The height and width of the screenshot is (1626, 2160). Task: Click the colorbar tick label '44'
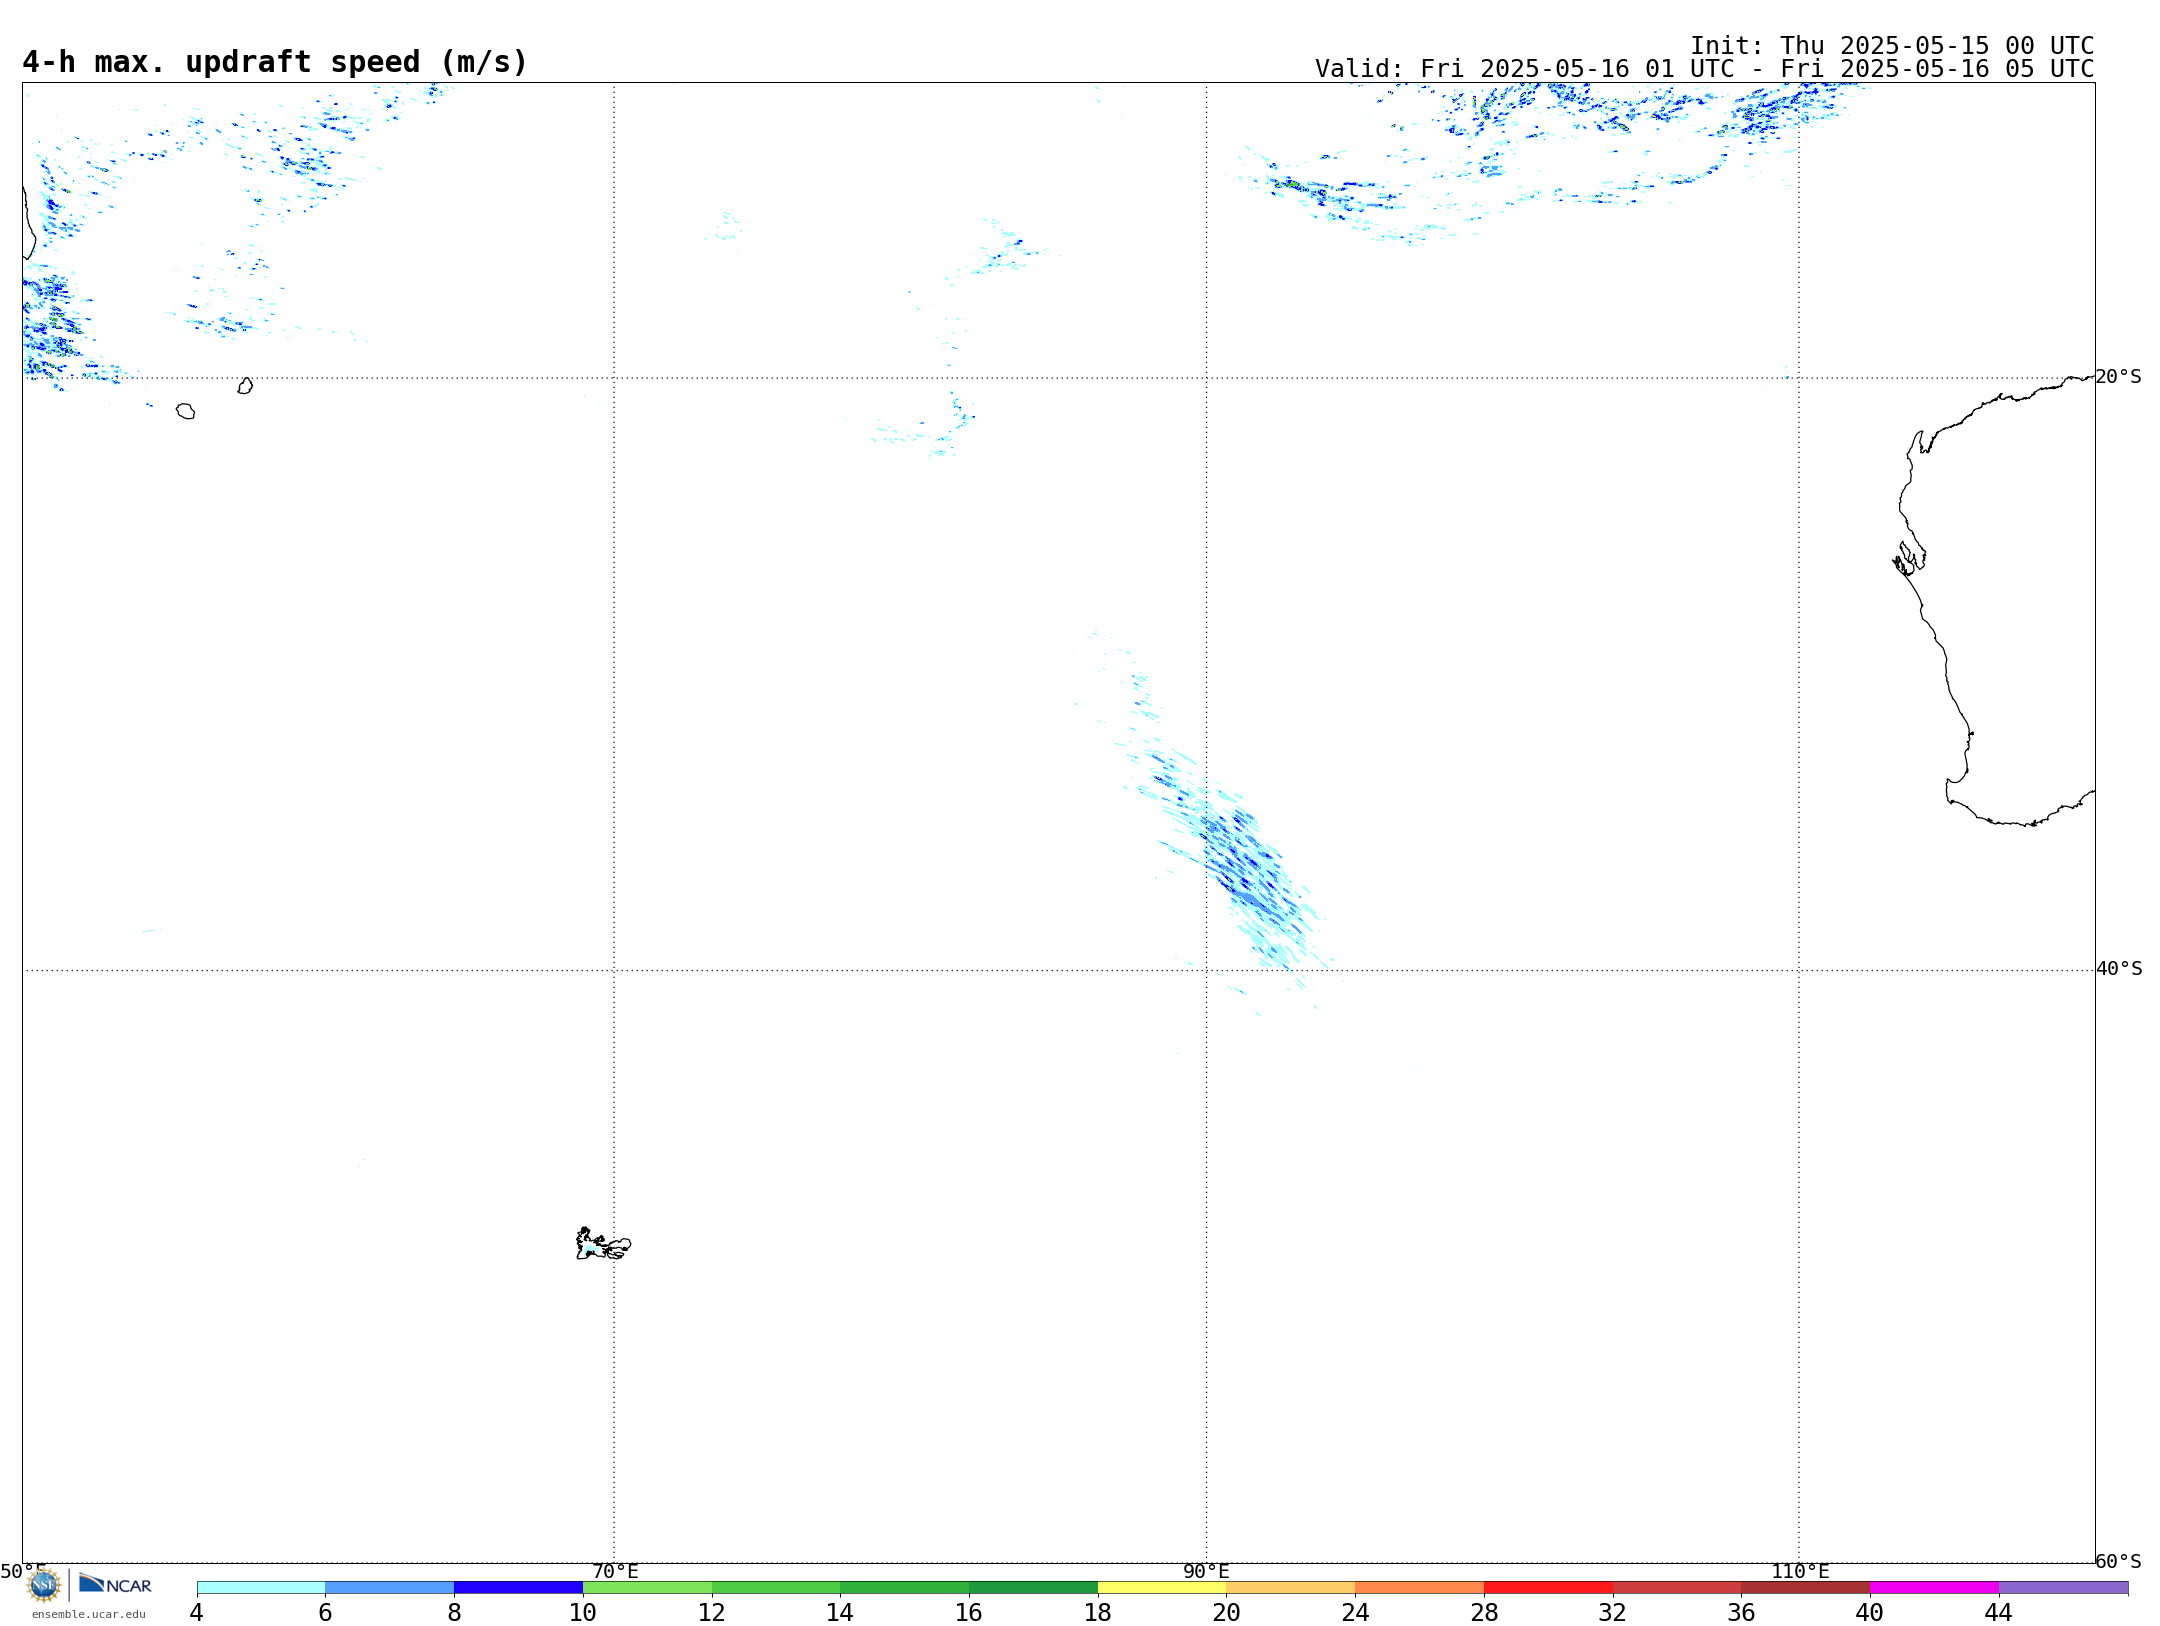point(1998,1612)
